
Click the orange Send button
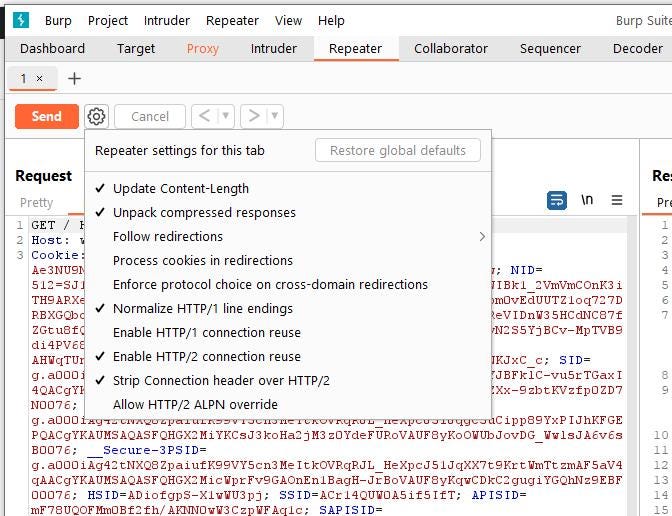[47, 116]
